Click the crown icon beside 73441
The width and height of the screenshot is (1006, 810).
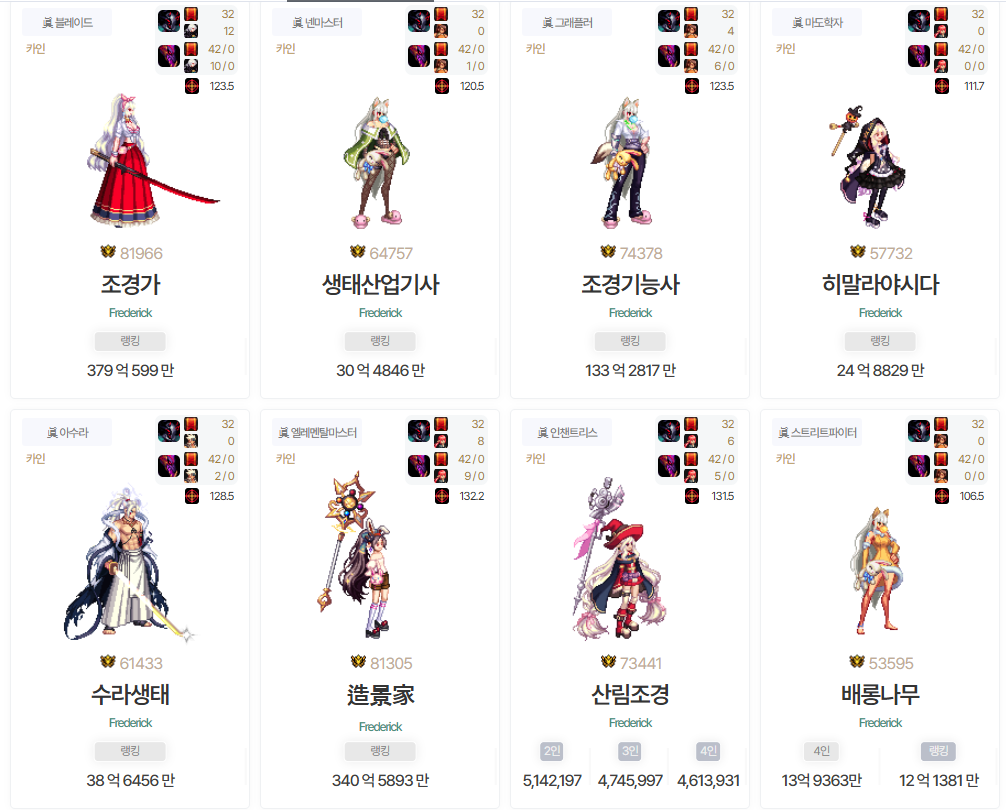[608, 661]
